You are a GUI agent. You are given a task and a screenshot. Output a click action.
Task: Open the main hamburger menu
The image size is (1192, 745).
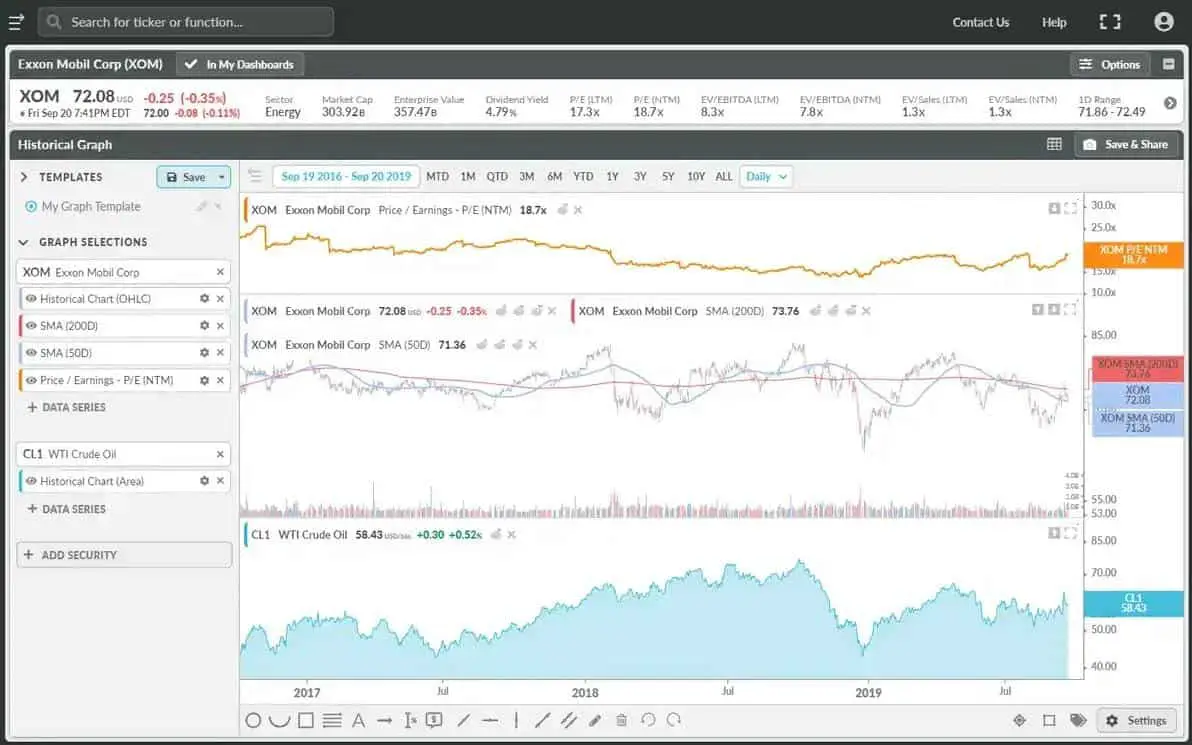[16, 22]
